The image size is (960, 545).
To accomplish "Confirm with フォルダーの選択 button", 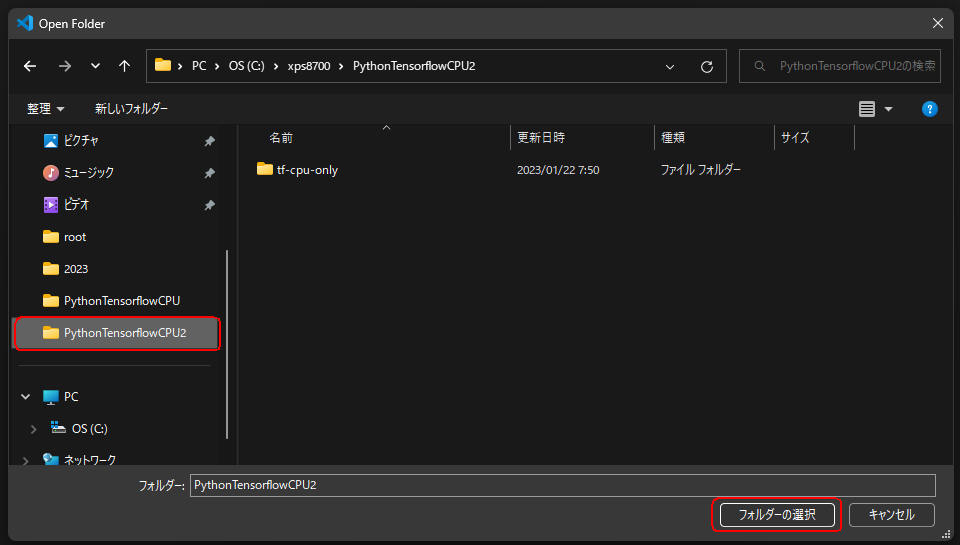I will tap(777, 515).
